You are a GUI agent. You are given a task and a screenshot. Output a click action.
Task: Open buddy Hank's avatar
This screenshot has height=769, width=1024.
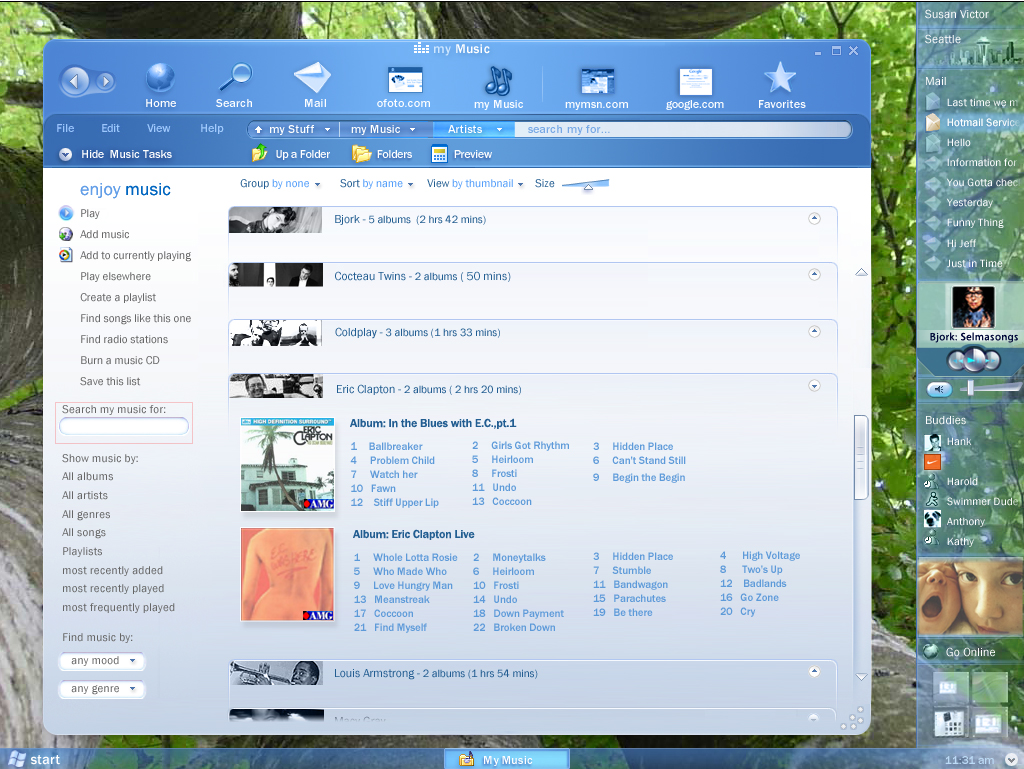click(933, 442)
